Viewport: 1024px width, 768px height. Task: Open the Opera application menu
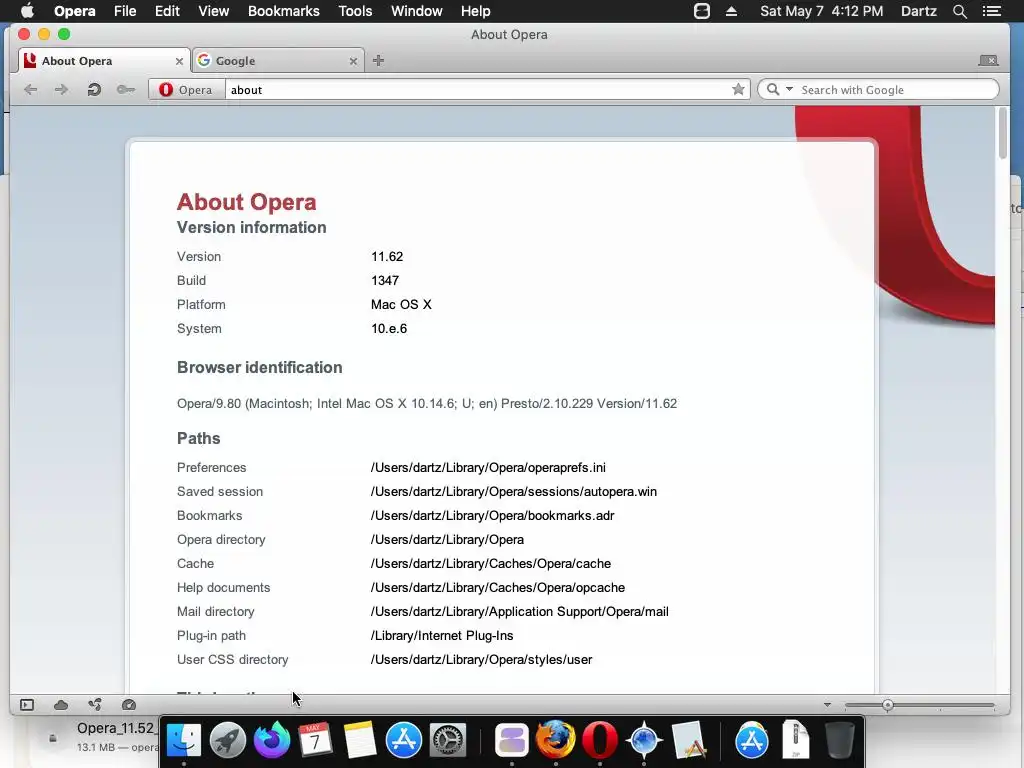[74, 11]
